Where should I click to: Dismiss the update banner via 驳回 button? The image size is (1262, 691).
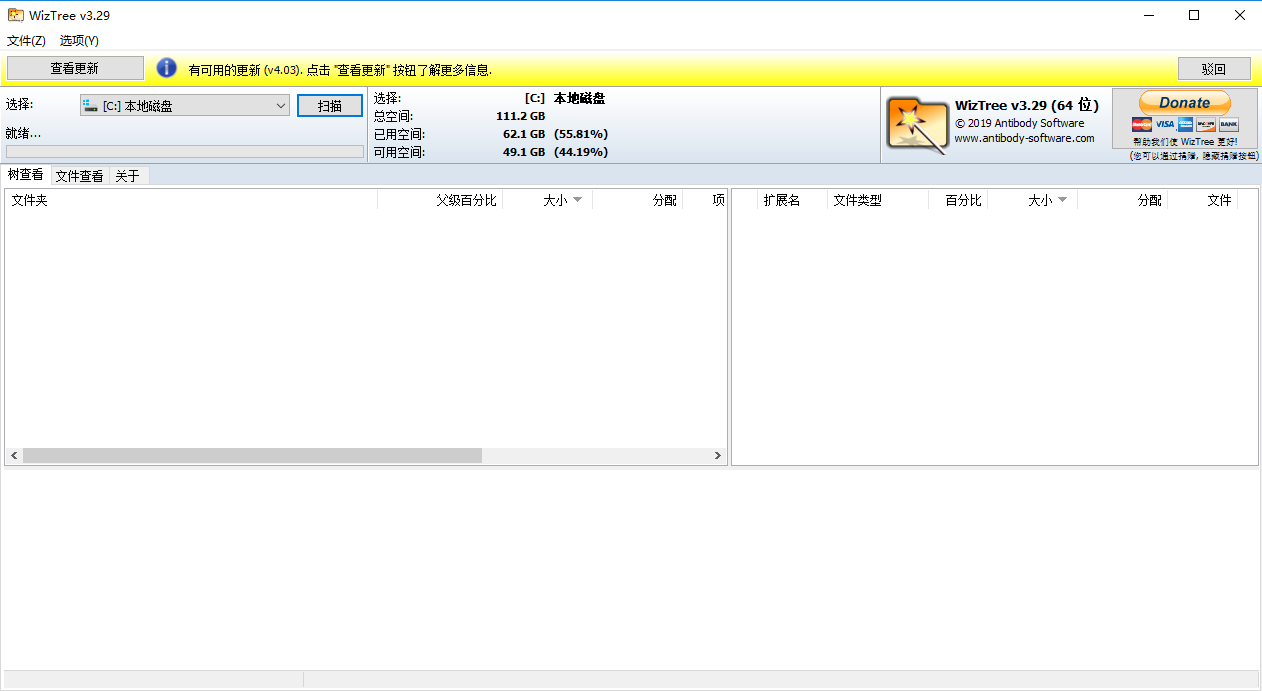coord(1214,68)
